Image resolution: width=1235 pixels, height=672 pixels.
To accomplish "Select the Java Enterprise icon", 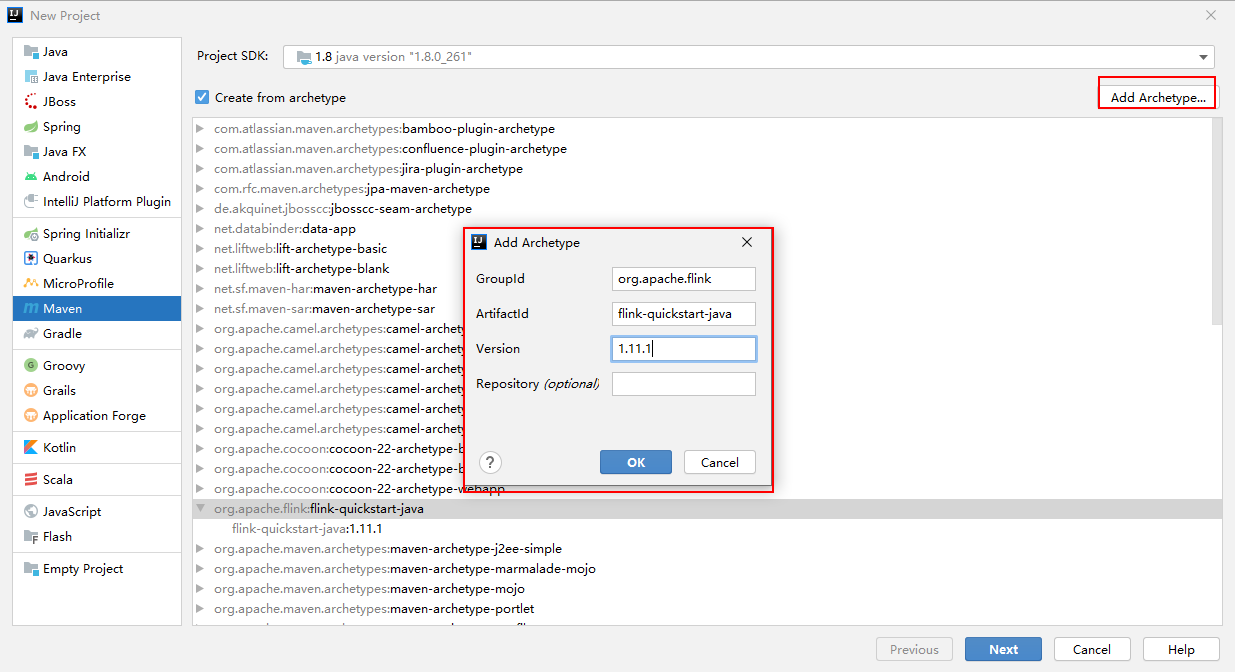I will coord(31,77).
